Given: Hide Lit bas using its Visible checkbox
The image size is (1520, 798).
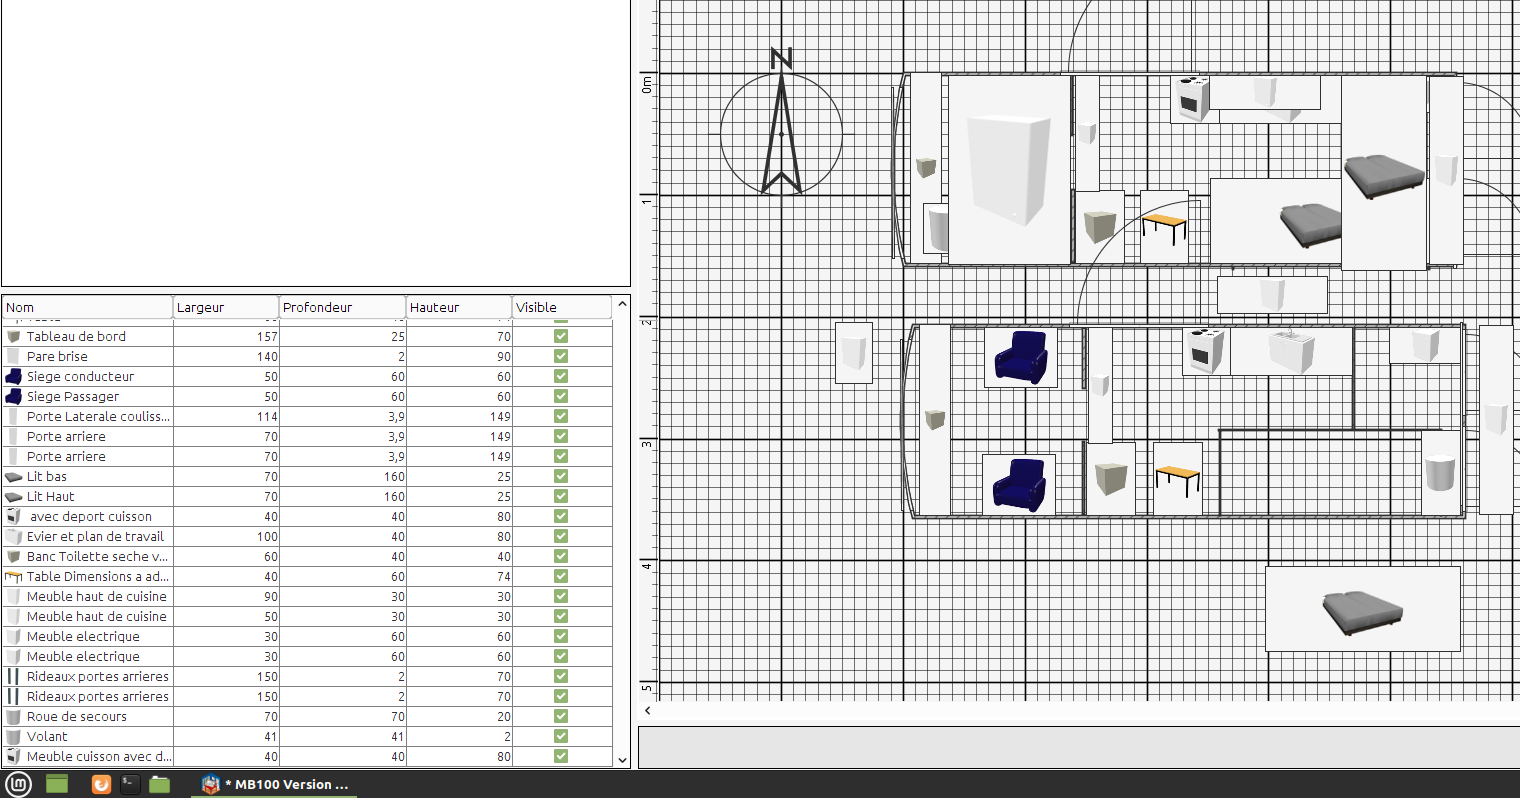Looking at the screenshot, I should pos(561,477).
